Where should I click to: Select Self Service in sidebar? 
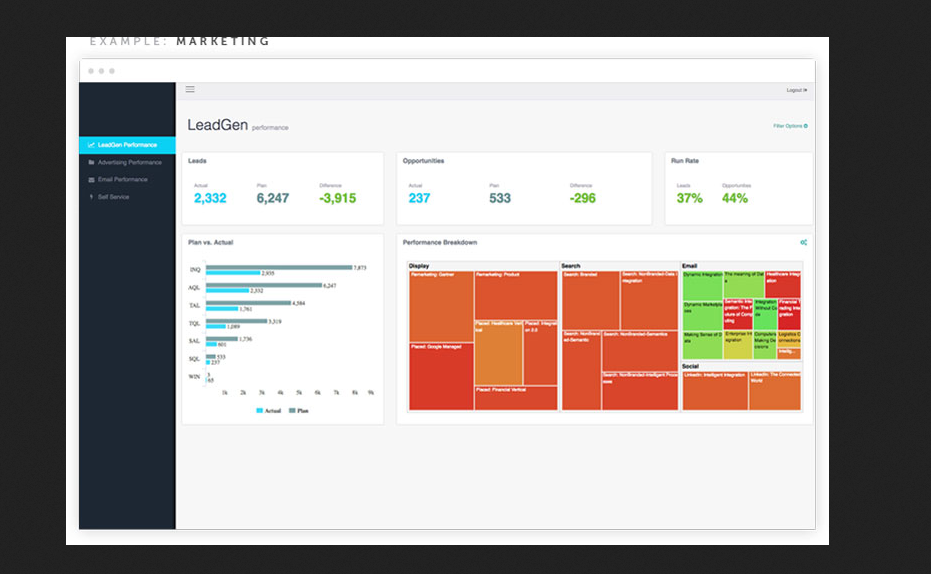[113, 197]
